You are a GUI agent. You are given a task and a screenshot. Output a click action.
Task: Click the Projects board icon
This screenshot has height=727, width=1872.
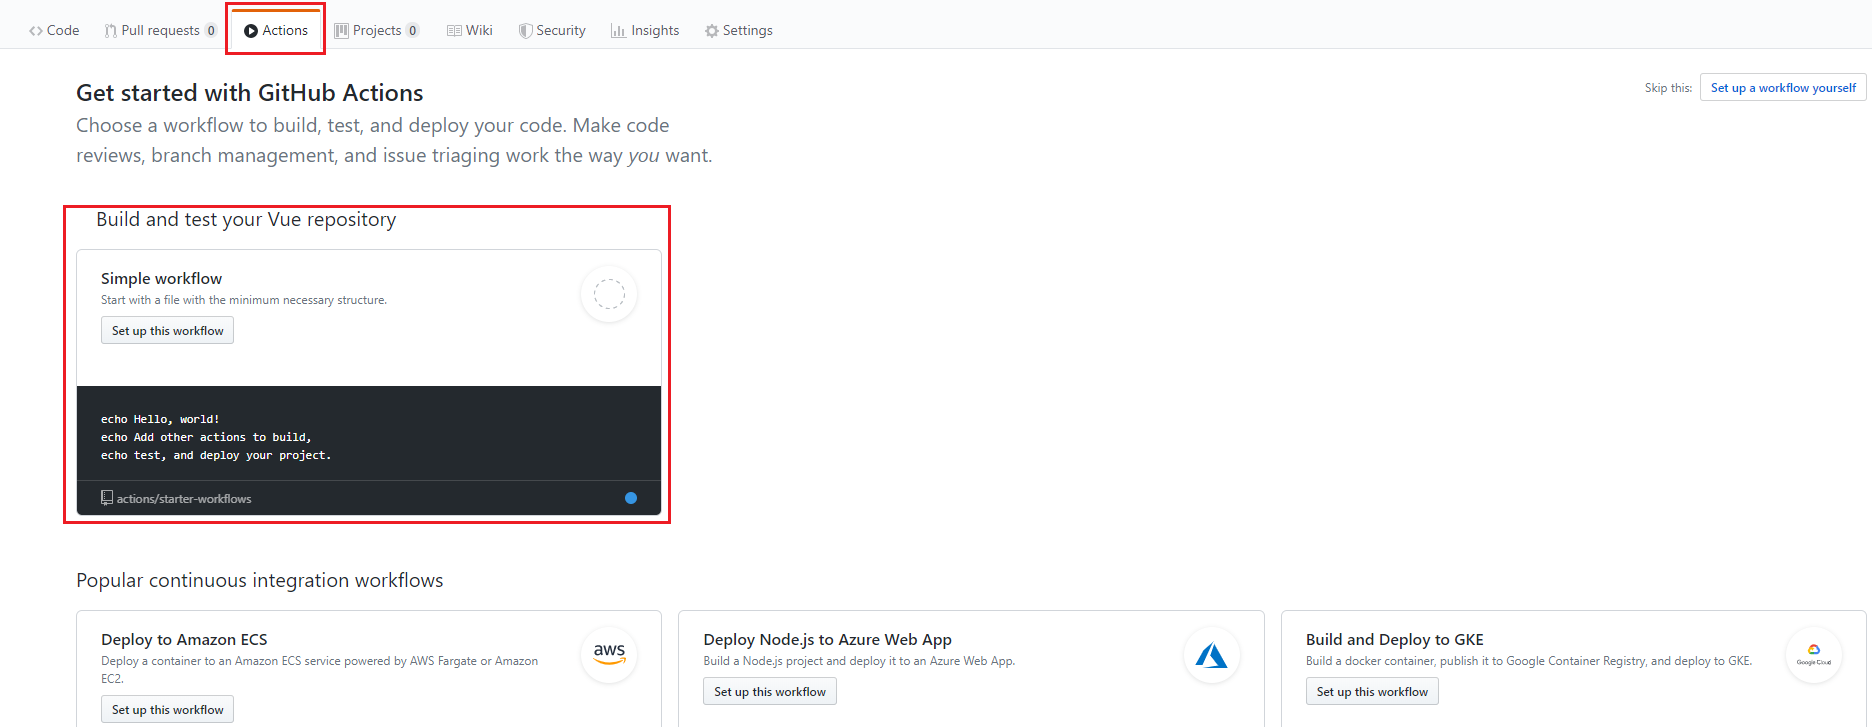pyautogui.click(x=342, y=31)
